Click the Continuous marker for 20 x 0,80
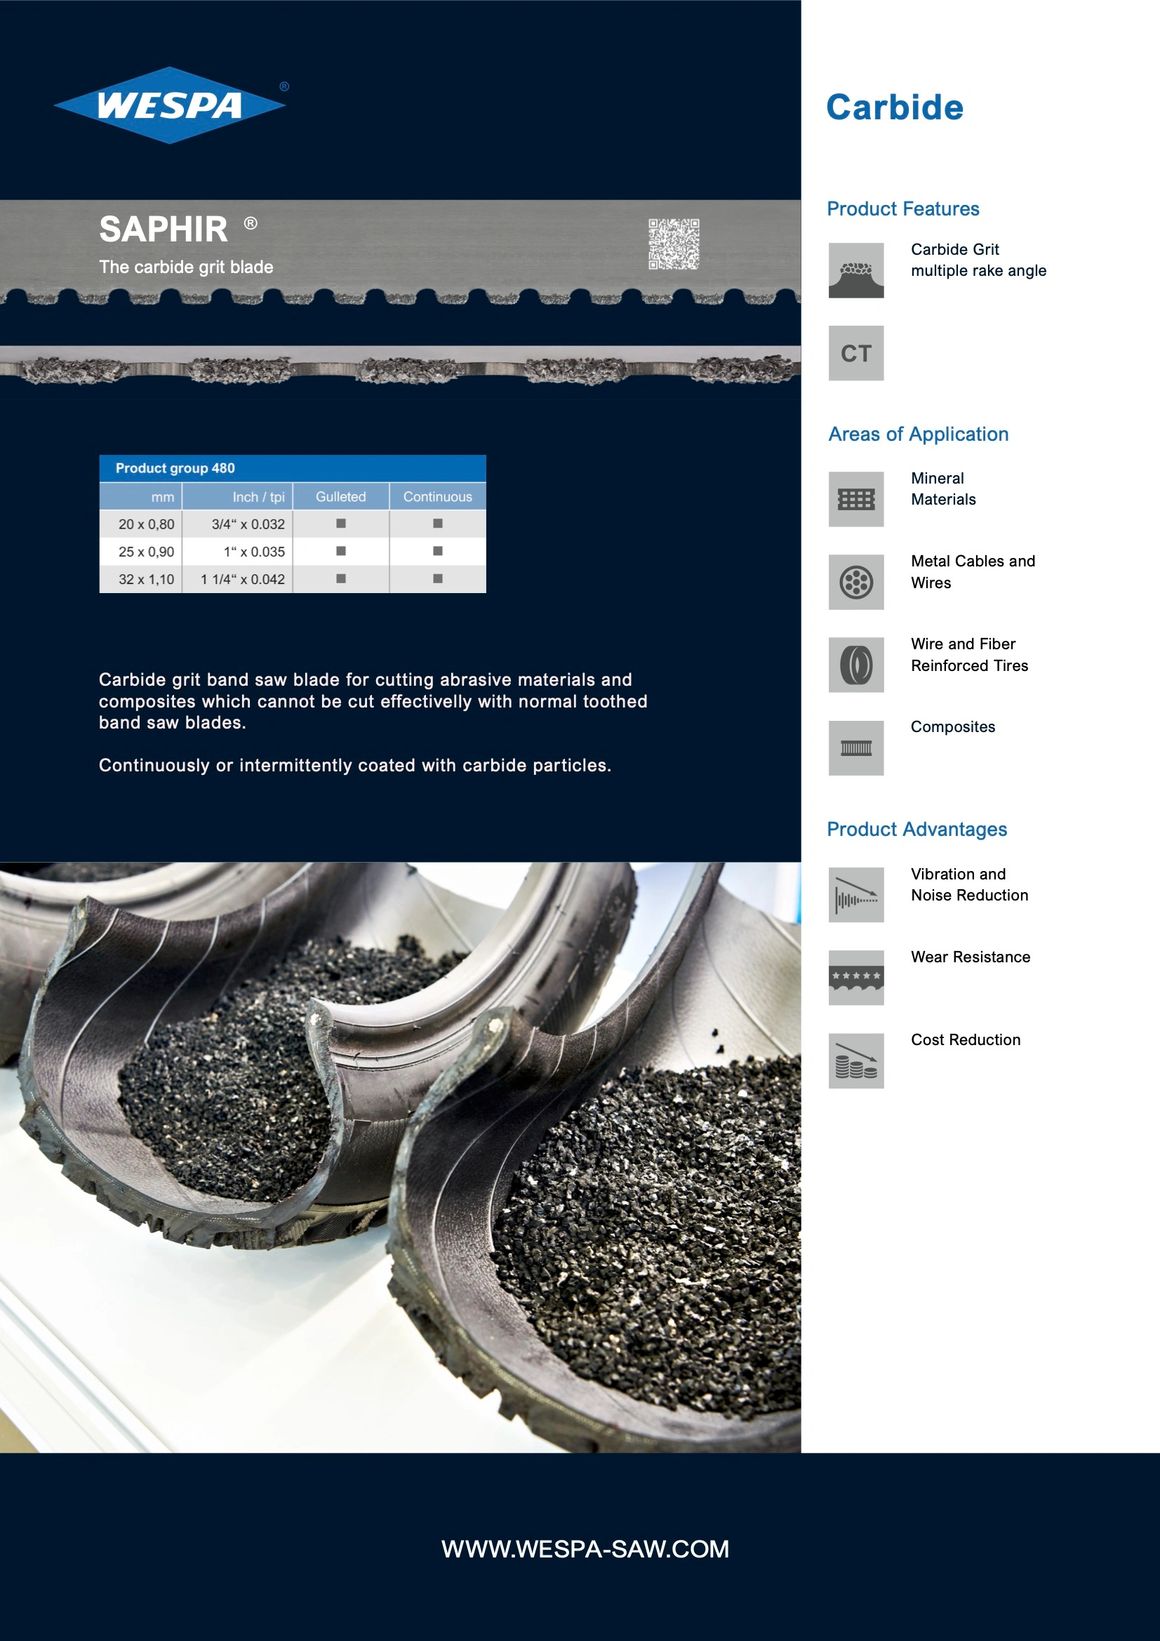The height and width of the screenshot is (1641, 1160). tap(438, 523)
